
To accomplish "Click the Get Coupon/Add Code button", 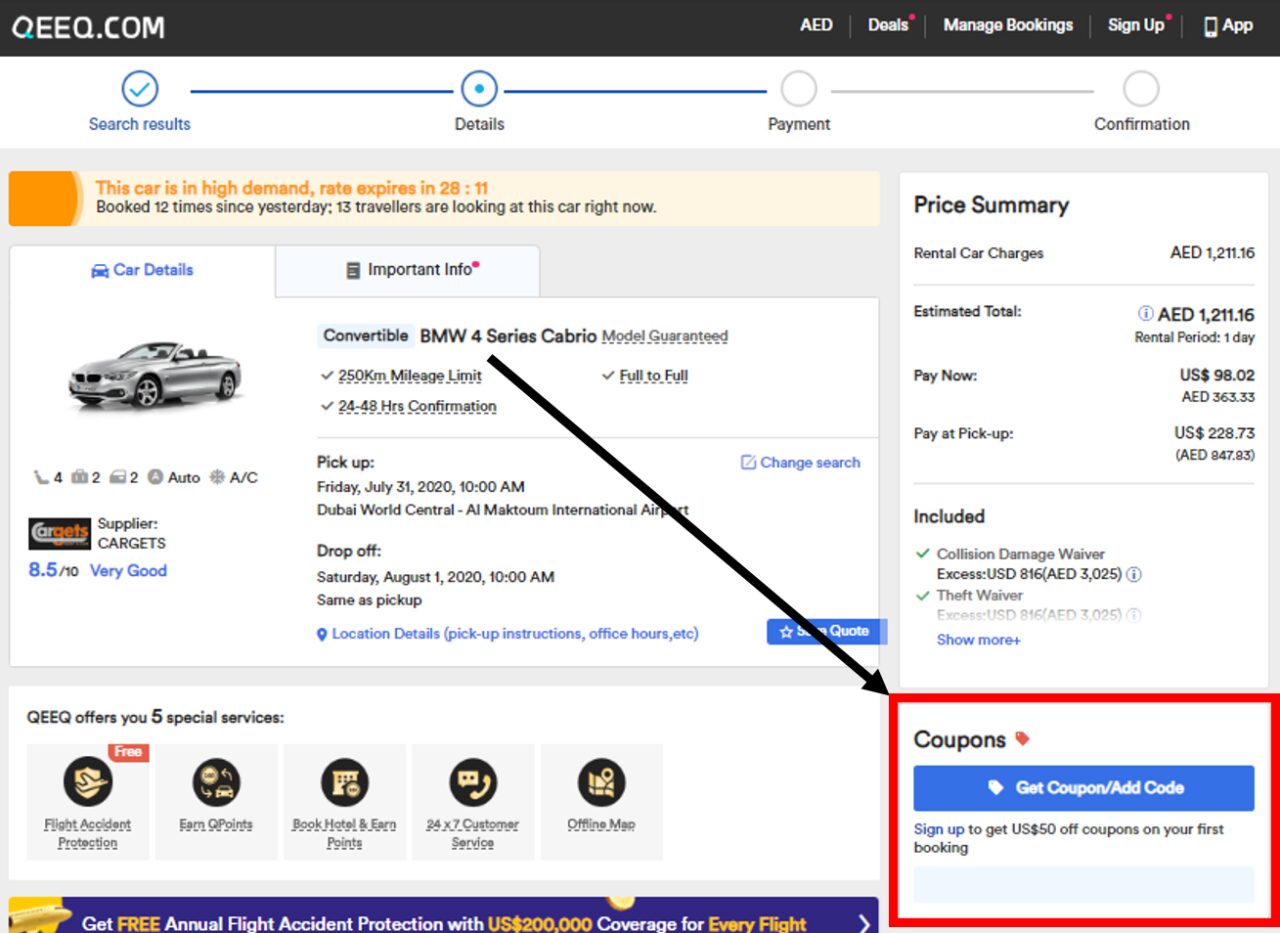I will 1084,788.
